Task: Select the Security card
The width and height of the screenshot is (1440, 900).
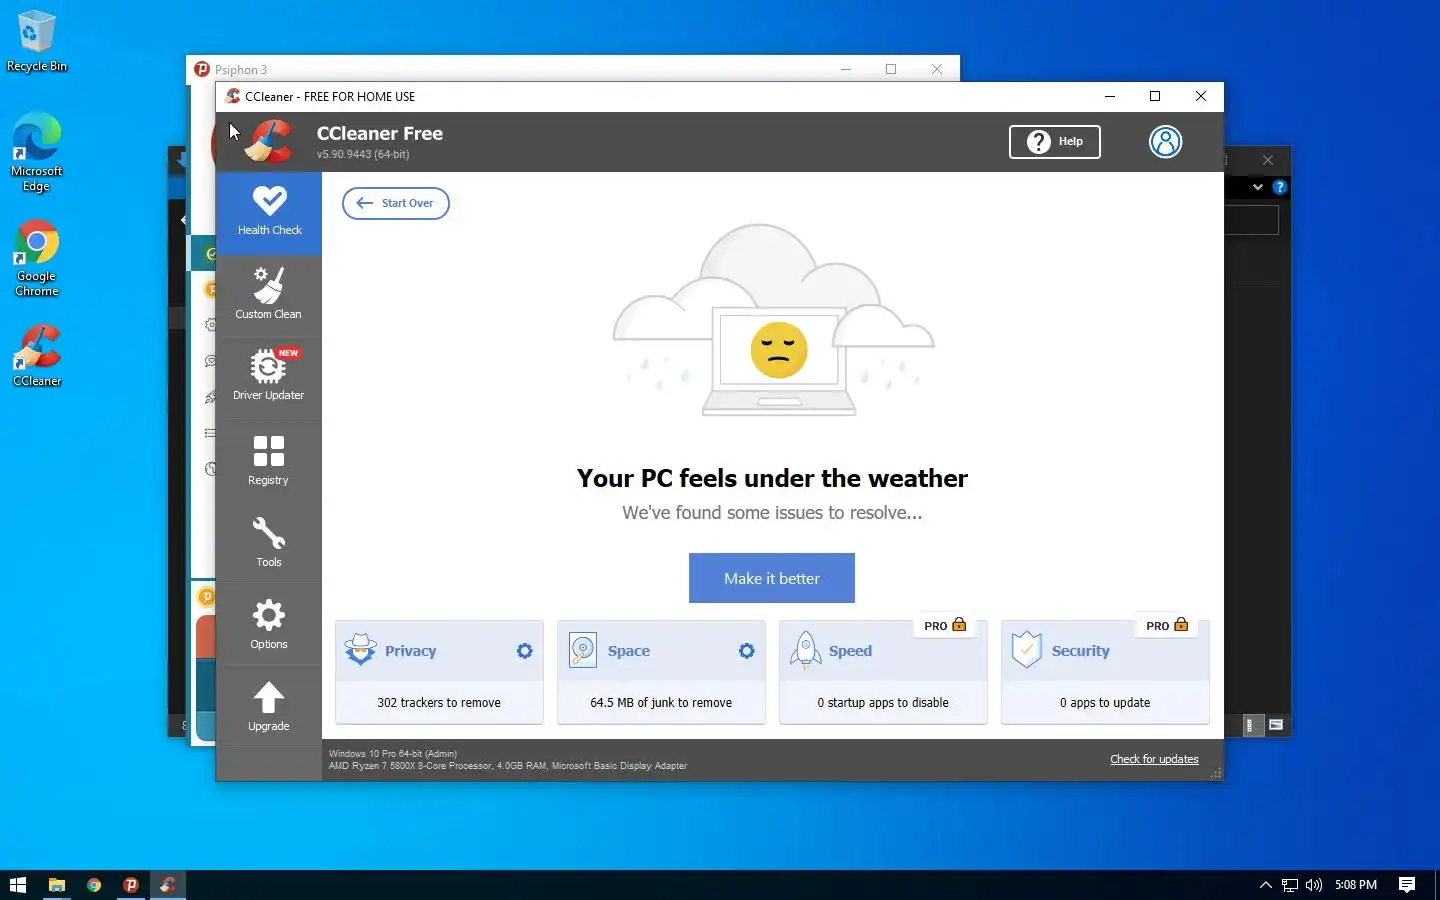Action: click(1105, 672)
